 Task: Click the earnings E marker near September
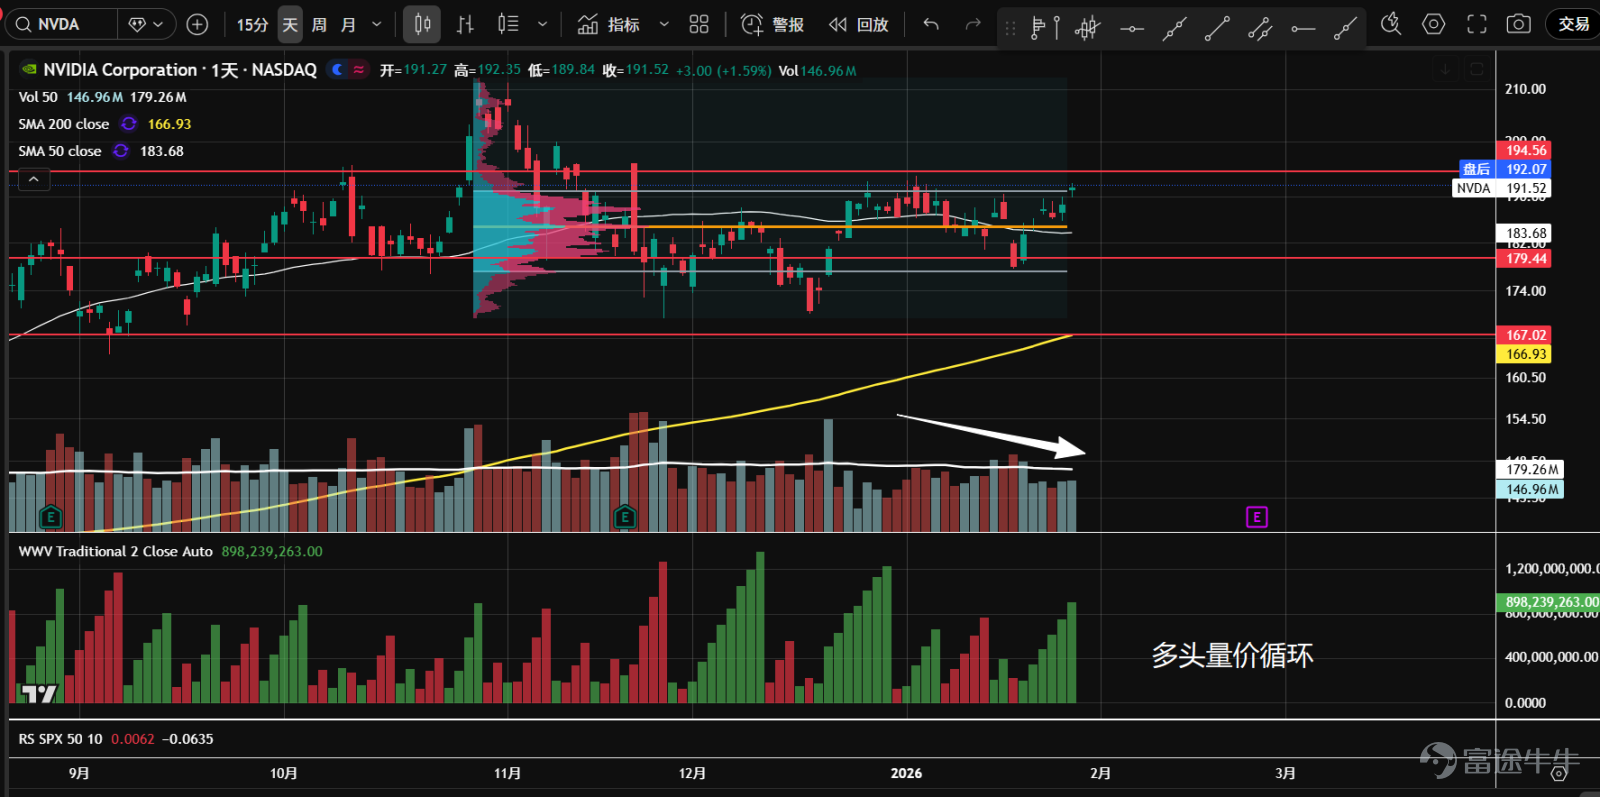(x=50, y=517)
